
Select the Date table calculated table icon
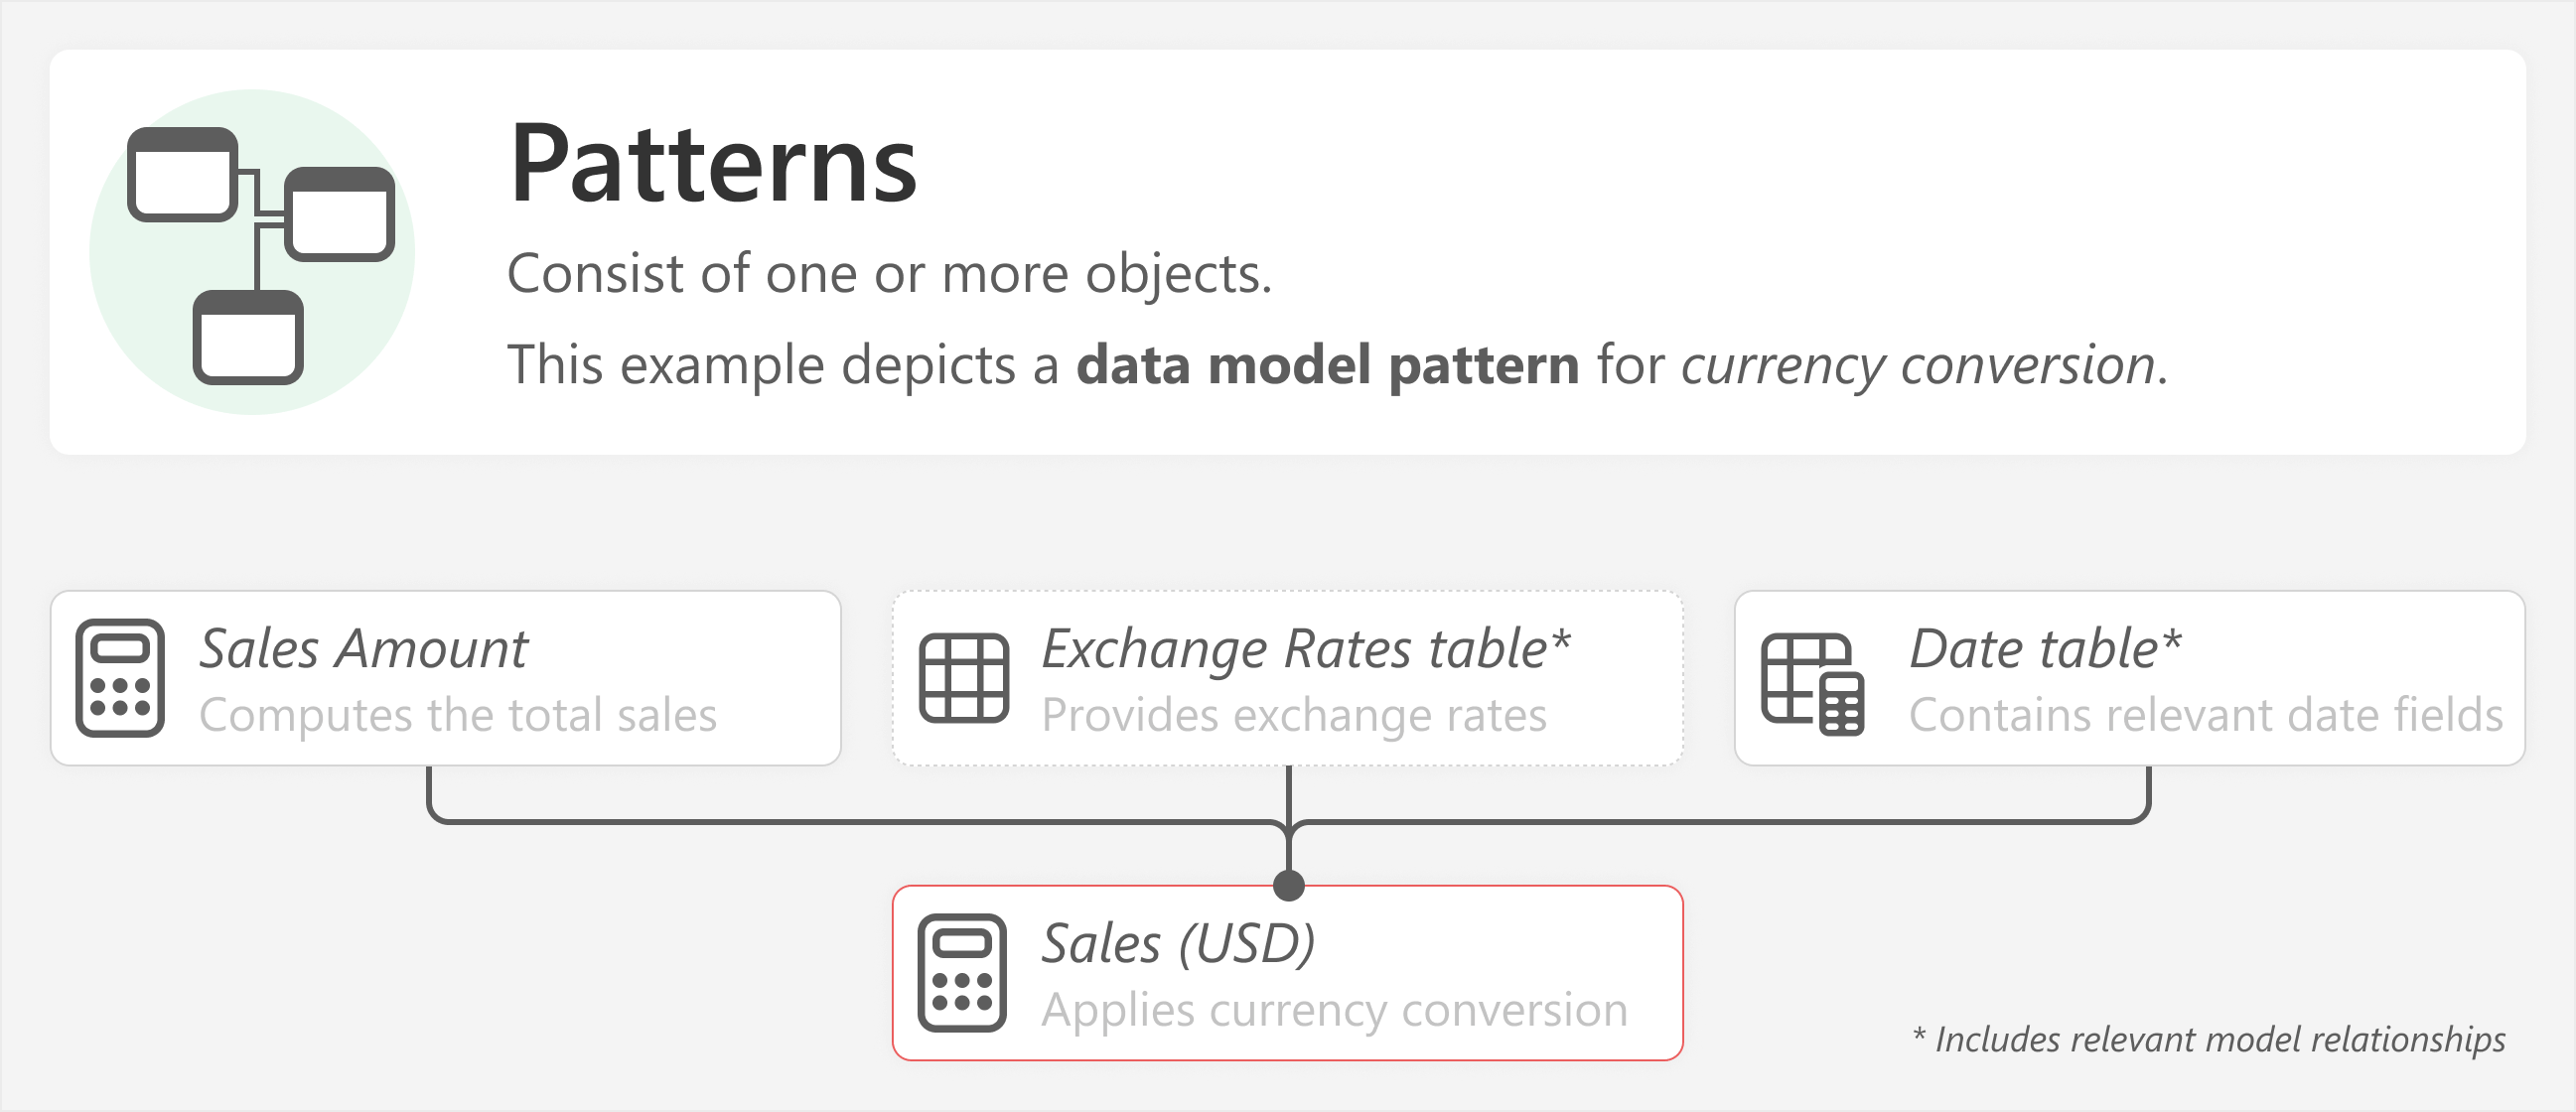1812,684
